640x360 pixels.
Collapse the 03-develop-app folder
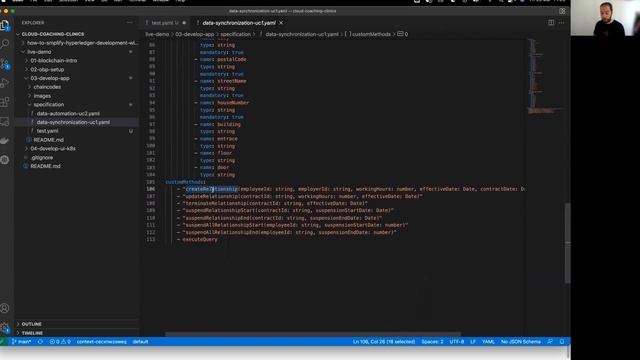click(50, 78)
